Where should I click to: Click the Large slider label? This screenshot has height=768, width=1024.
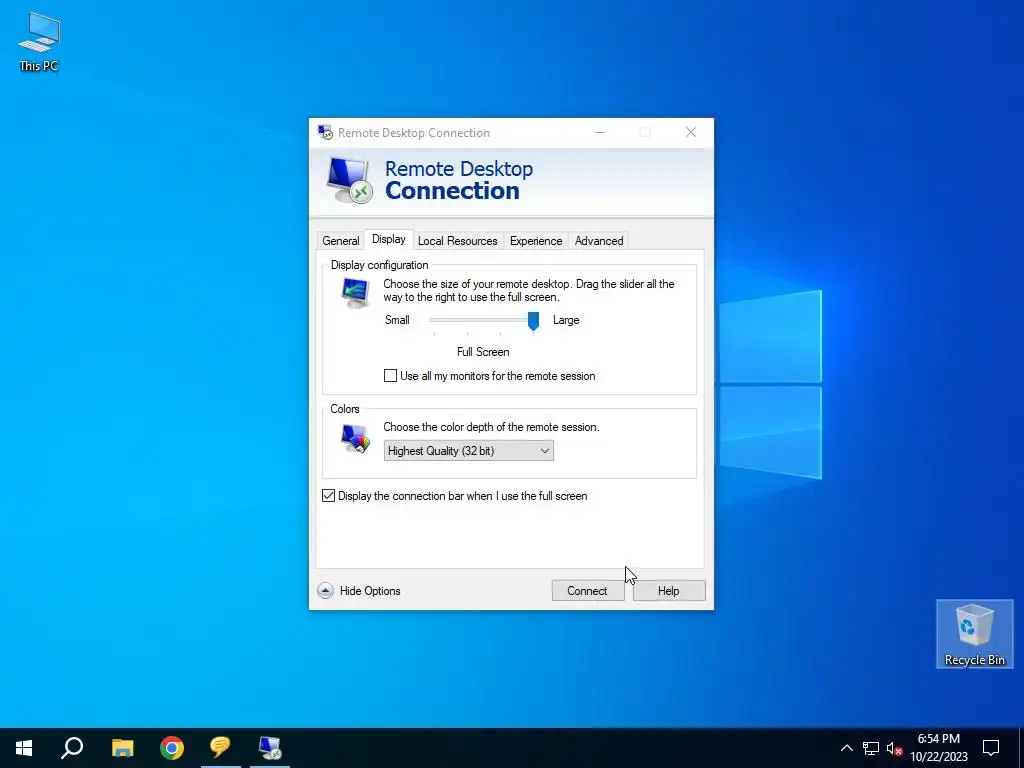(566, 320)
